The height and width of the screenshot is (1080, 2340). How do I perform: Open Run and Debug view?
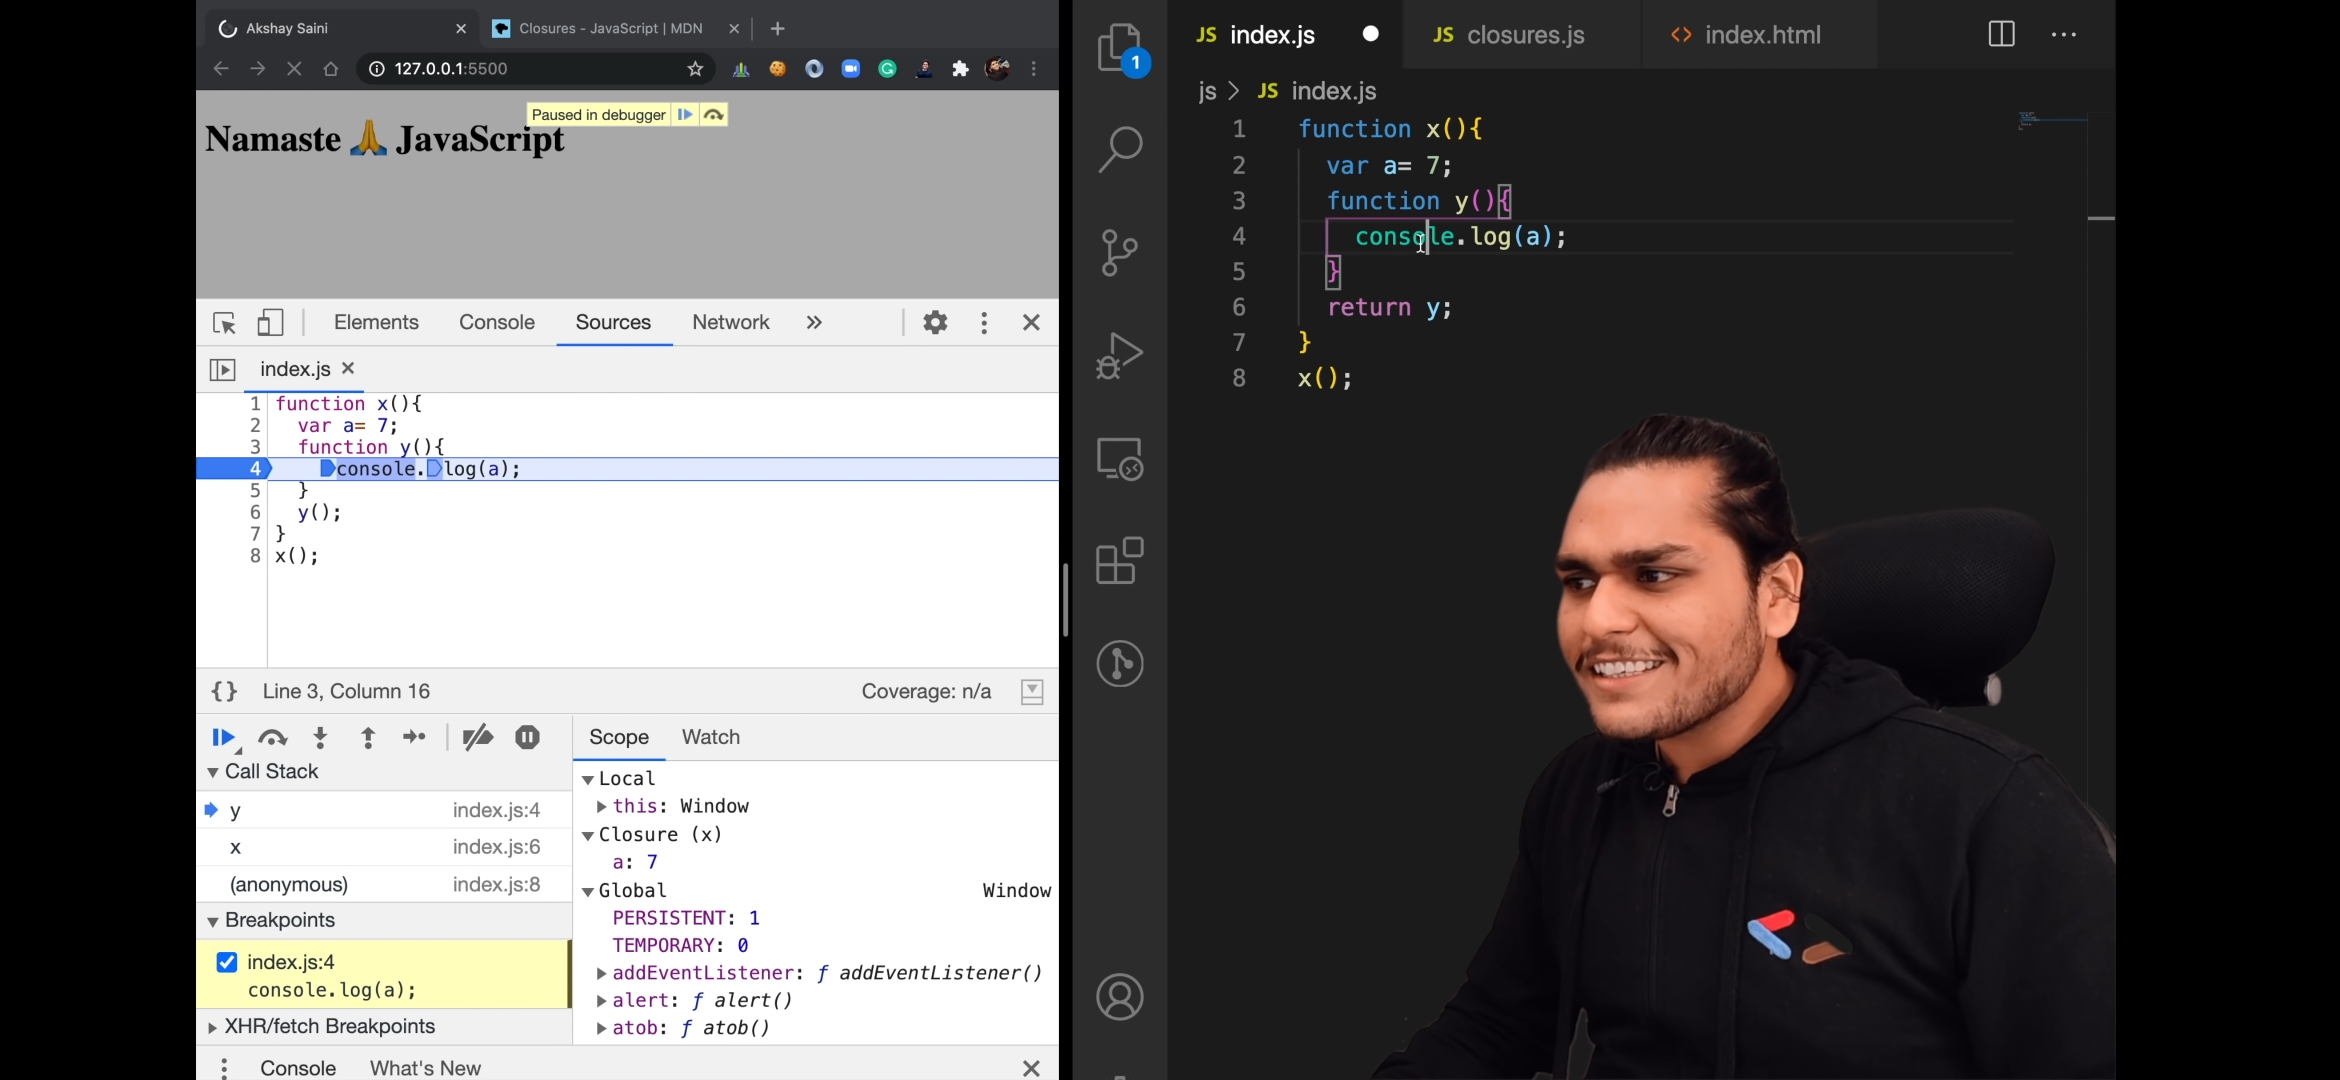click(x=1120, y=355)
